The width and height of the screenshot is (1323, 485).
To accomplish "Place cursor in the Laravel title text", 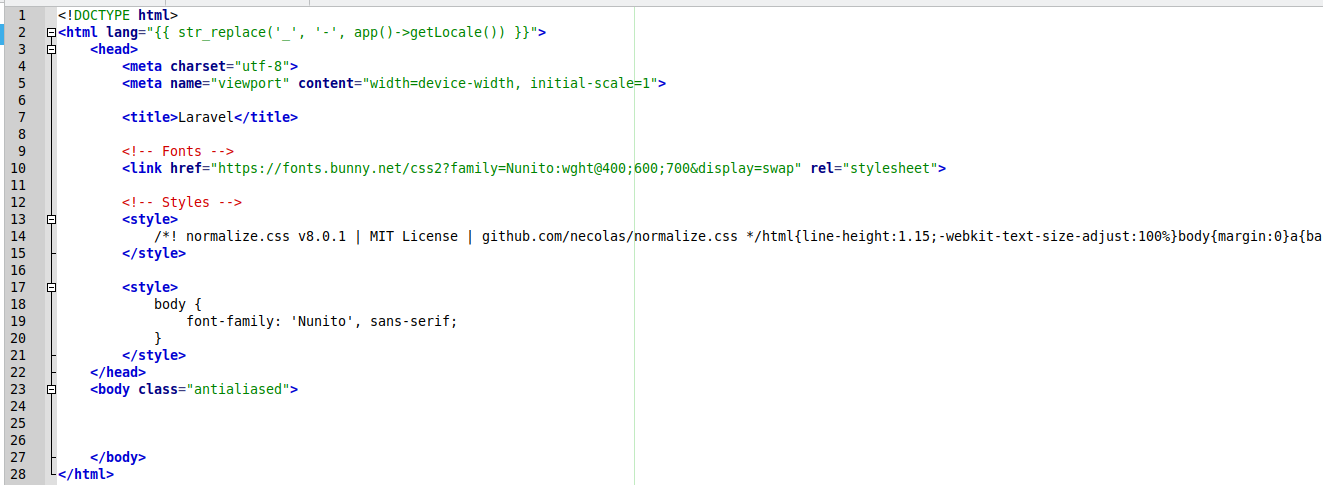I will (205, 117).
